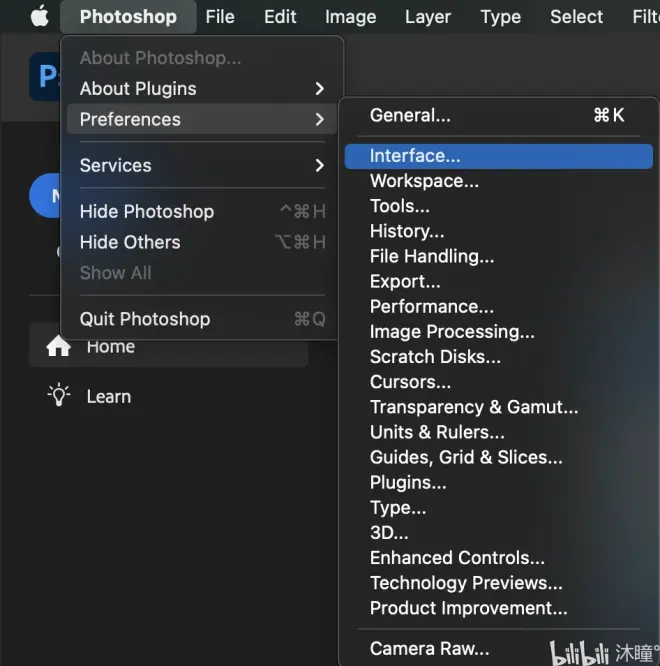Open Product Improvement preferences
660x666 pixels.
(499, 608)
